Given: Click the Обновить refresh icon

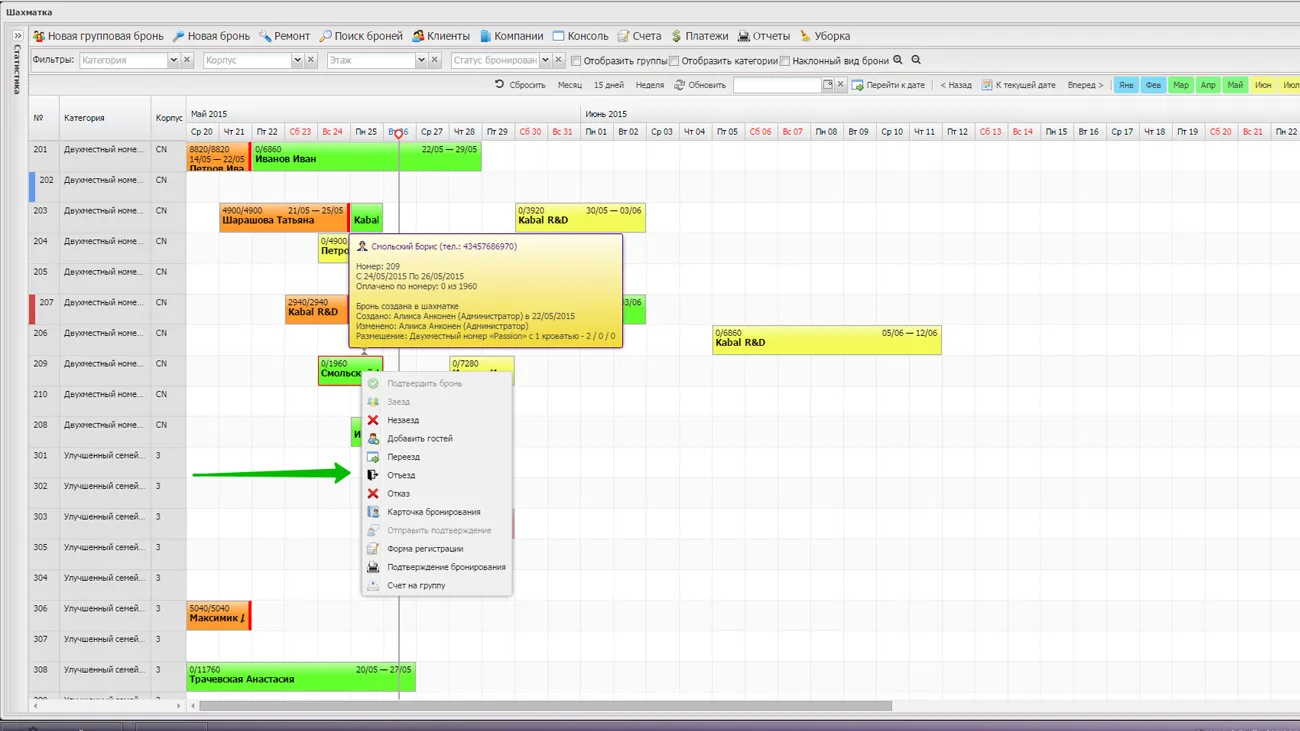Looking at the screenshot, I should [x=680, y=85].
